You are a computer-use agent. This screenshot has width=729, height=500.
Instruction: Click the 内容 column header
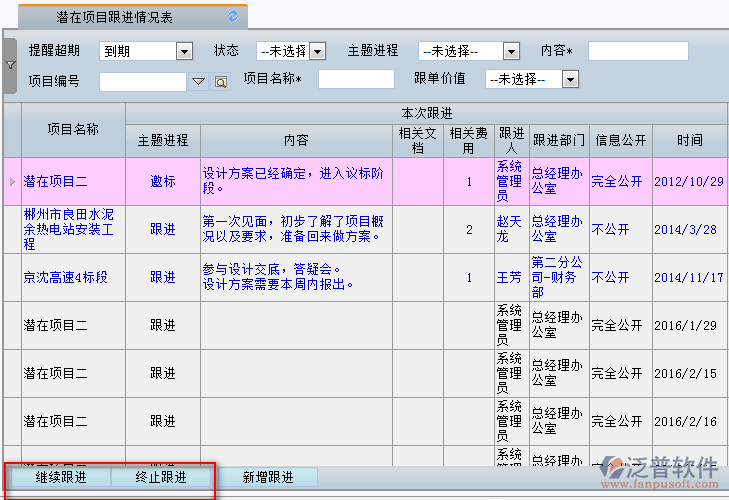click(x=296, y=140)
